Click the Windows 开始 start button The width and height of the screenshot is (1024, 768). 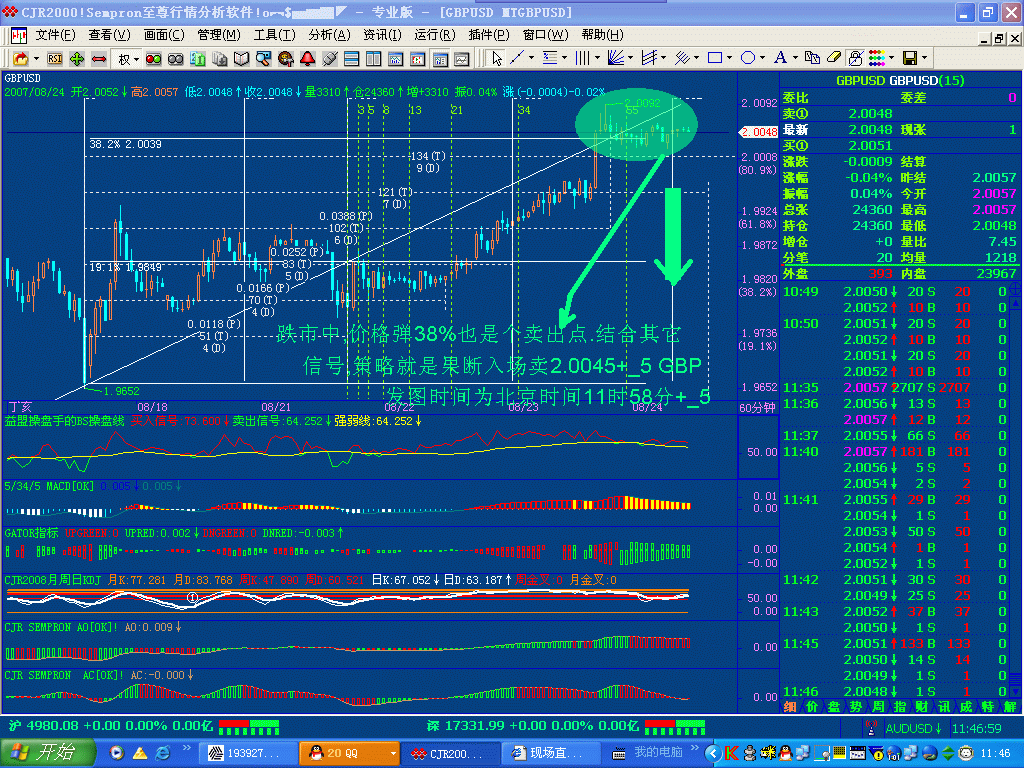click(48, 753)
